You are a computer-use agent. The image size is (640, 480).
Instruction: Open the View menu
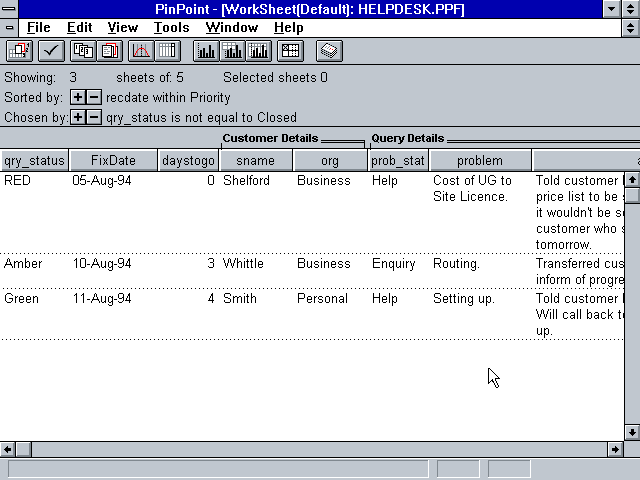[122, 28]
